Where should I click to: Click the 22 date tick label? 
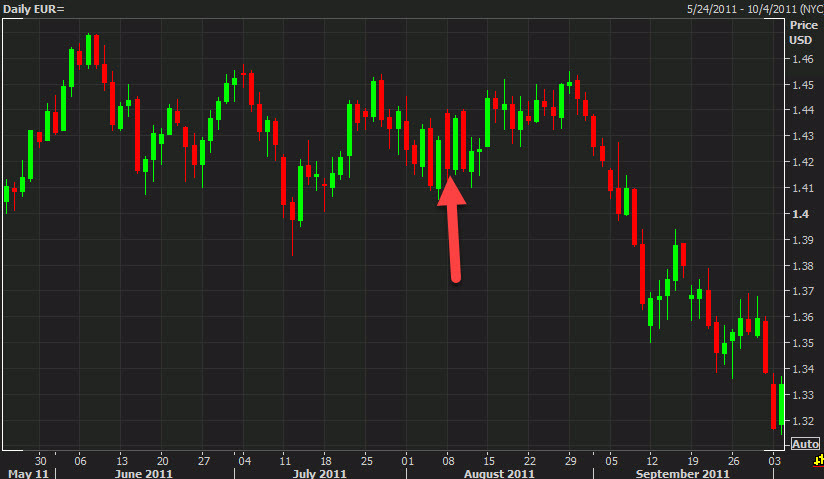[x=530, y=461]
